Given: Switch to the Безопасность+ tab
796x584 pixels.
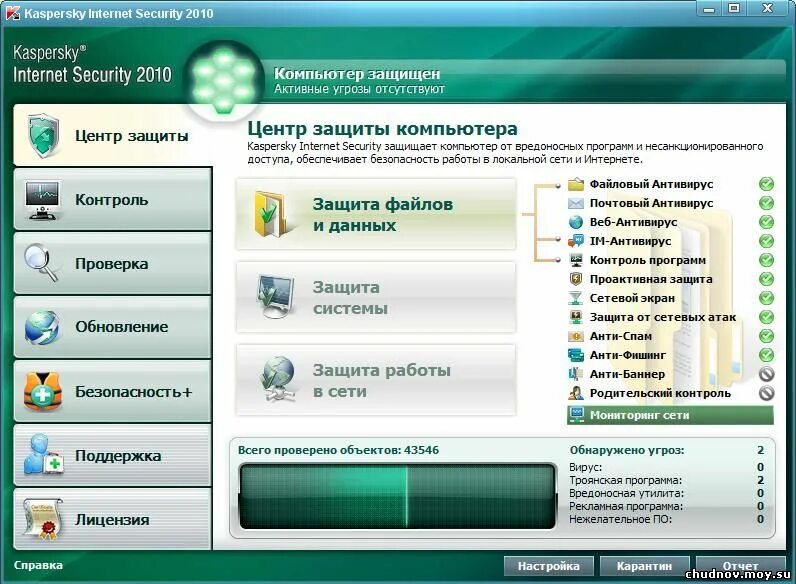Looking at the screenshot, I should [x=113, y=392].
